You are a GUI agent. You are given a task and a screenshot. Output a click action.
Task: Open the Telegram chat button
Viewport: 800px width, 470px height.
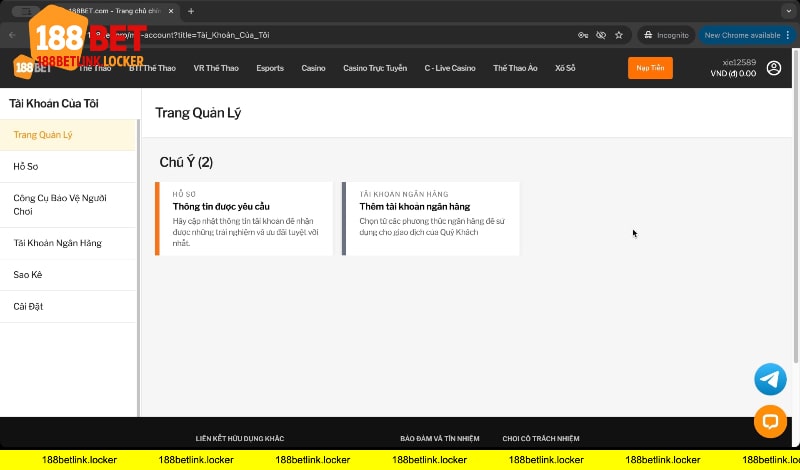click(770, 379)
